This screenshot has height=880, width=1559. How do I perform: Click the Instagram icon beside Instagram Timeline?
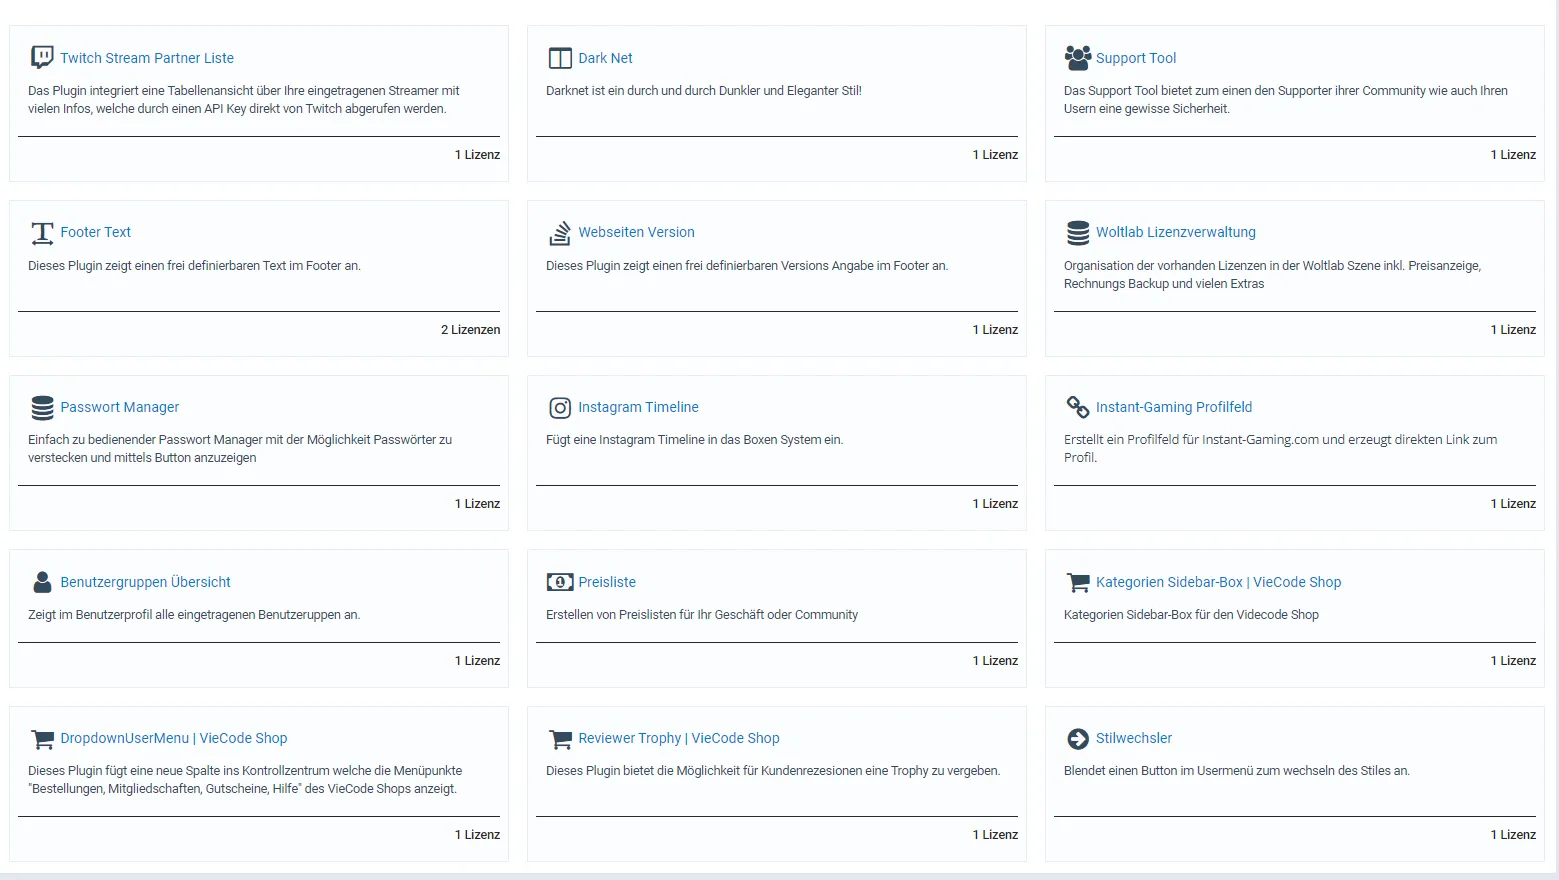coord(560,408)
